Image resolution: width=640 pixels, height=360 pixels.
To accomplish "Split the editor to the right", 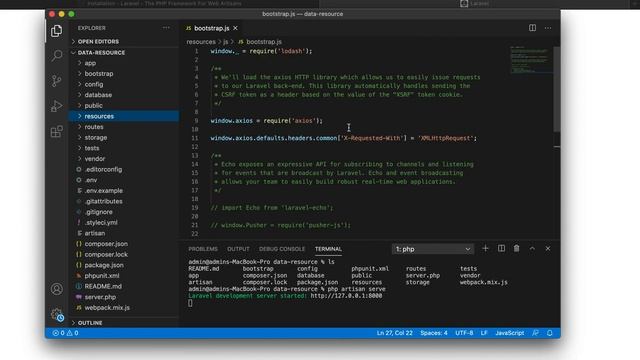I will coord(532,28).
